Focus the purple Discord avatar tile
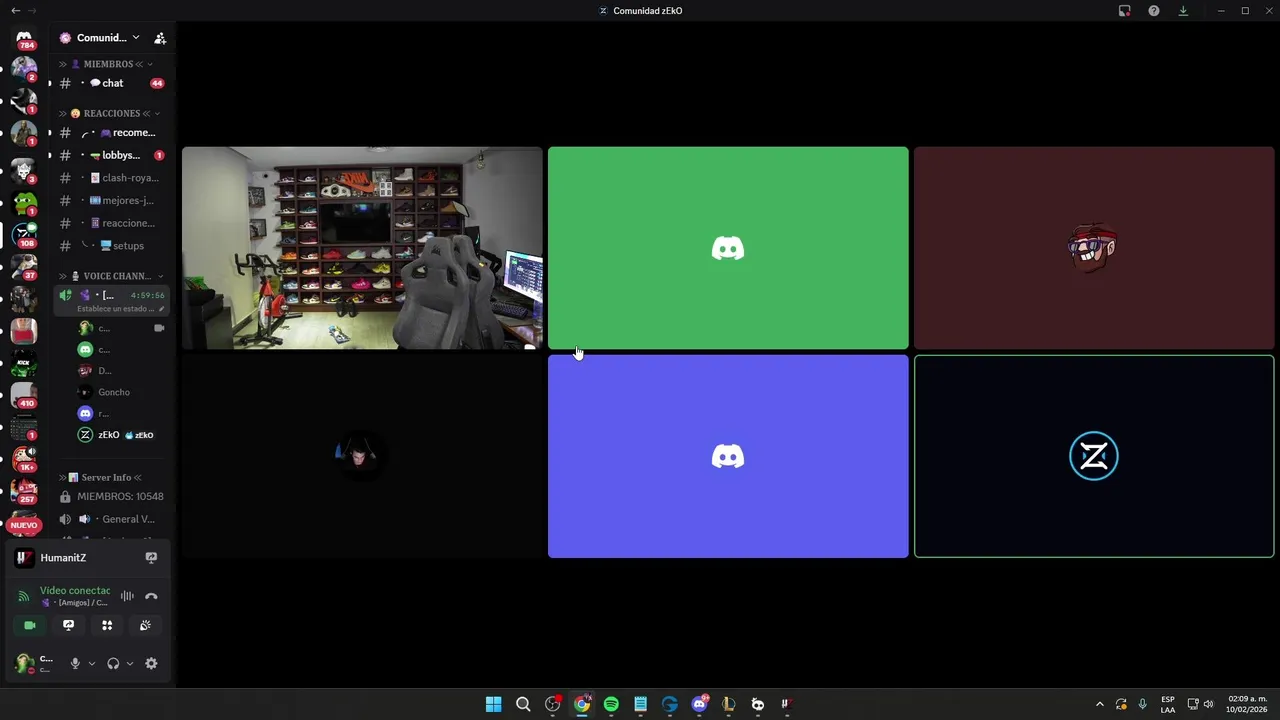Screen dimensions: 1280x720 coord(728,456)
